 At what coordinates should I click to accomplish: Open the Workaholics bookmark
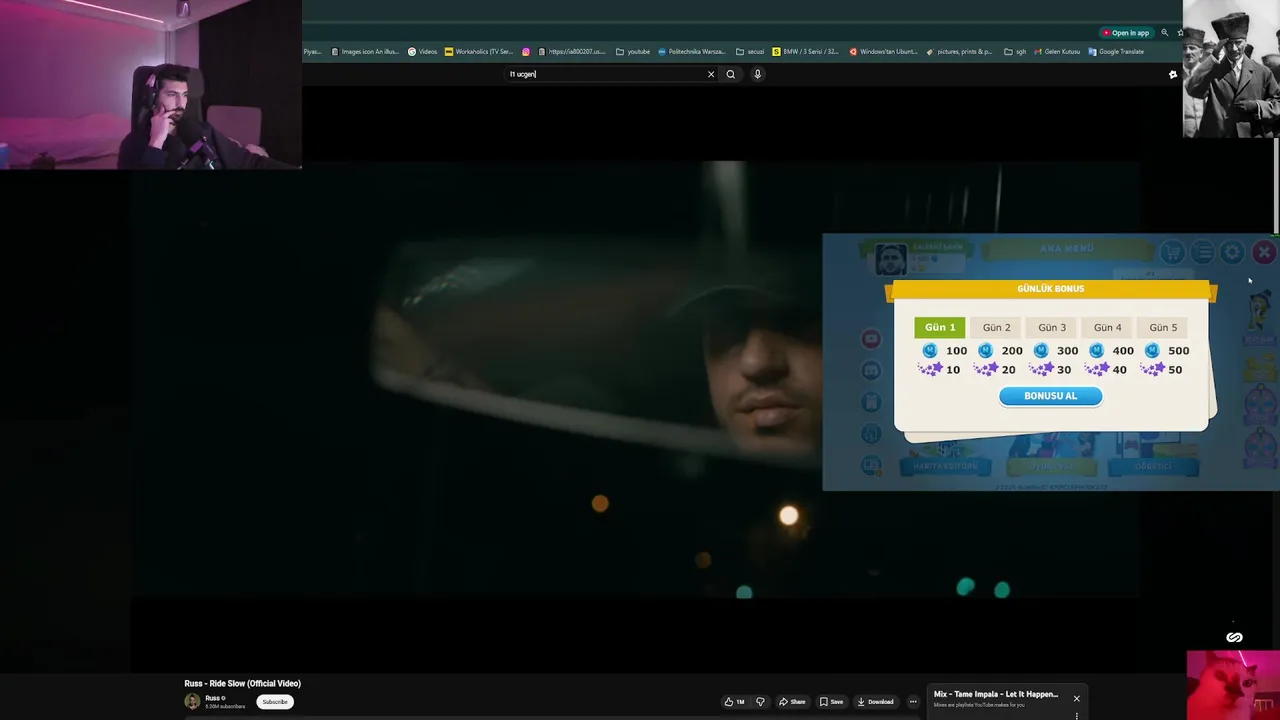point(479,52)
